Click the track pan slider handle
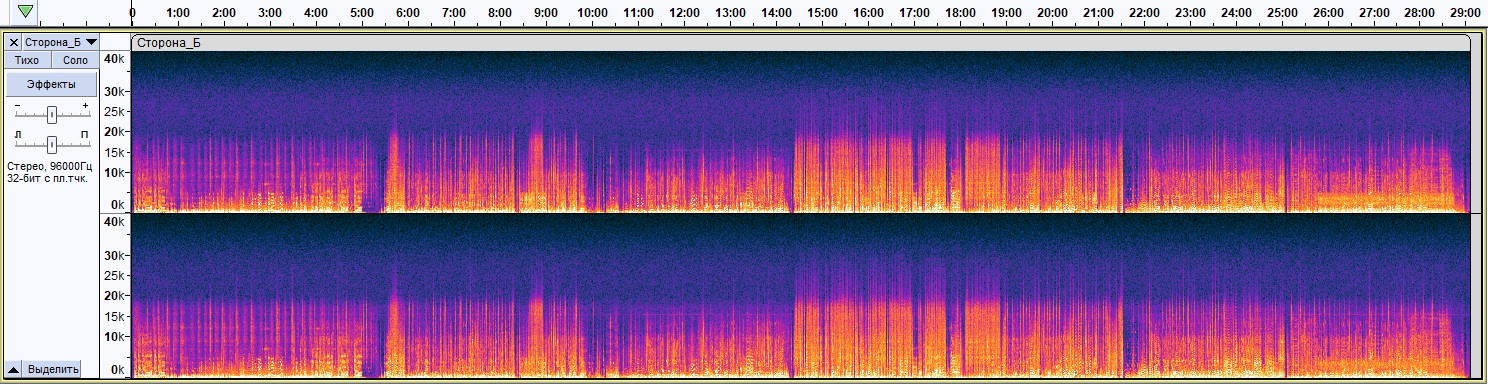Screen dimensions: 1488x384 click(x=51, y=144)
